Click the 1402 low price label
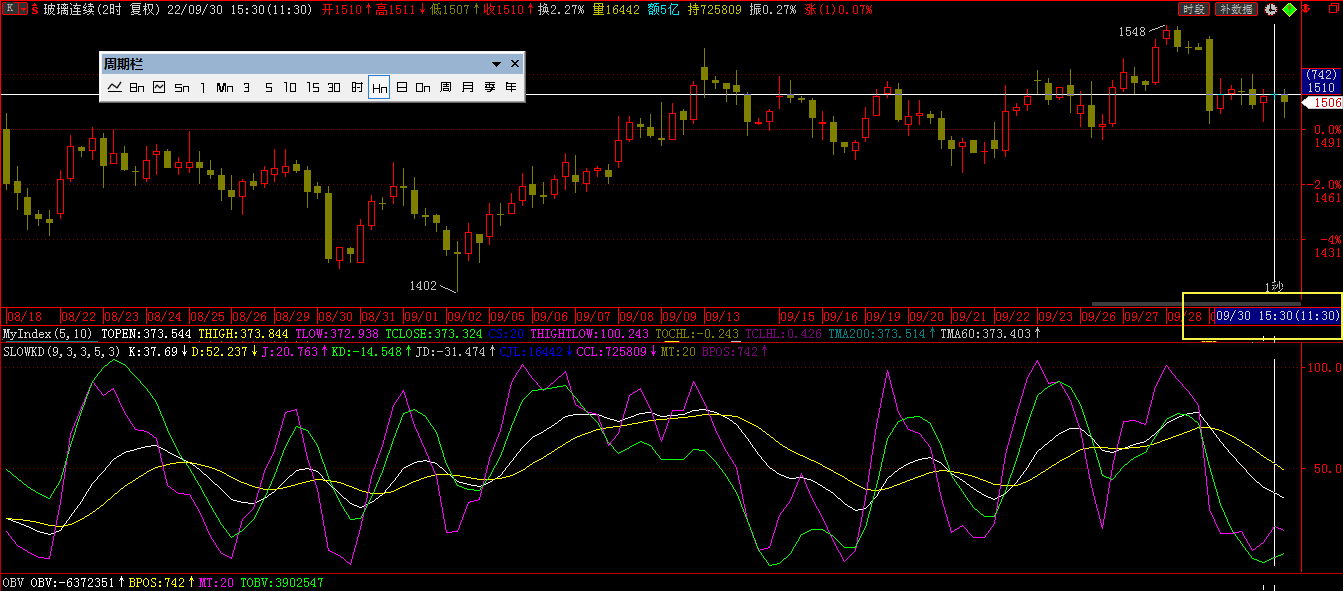 coord(423,285)
